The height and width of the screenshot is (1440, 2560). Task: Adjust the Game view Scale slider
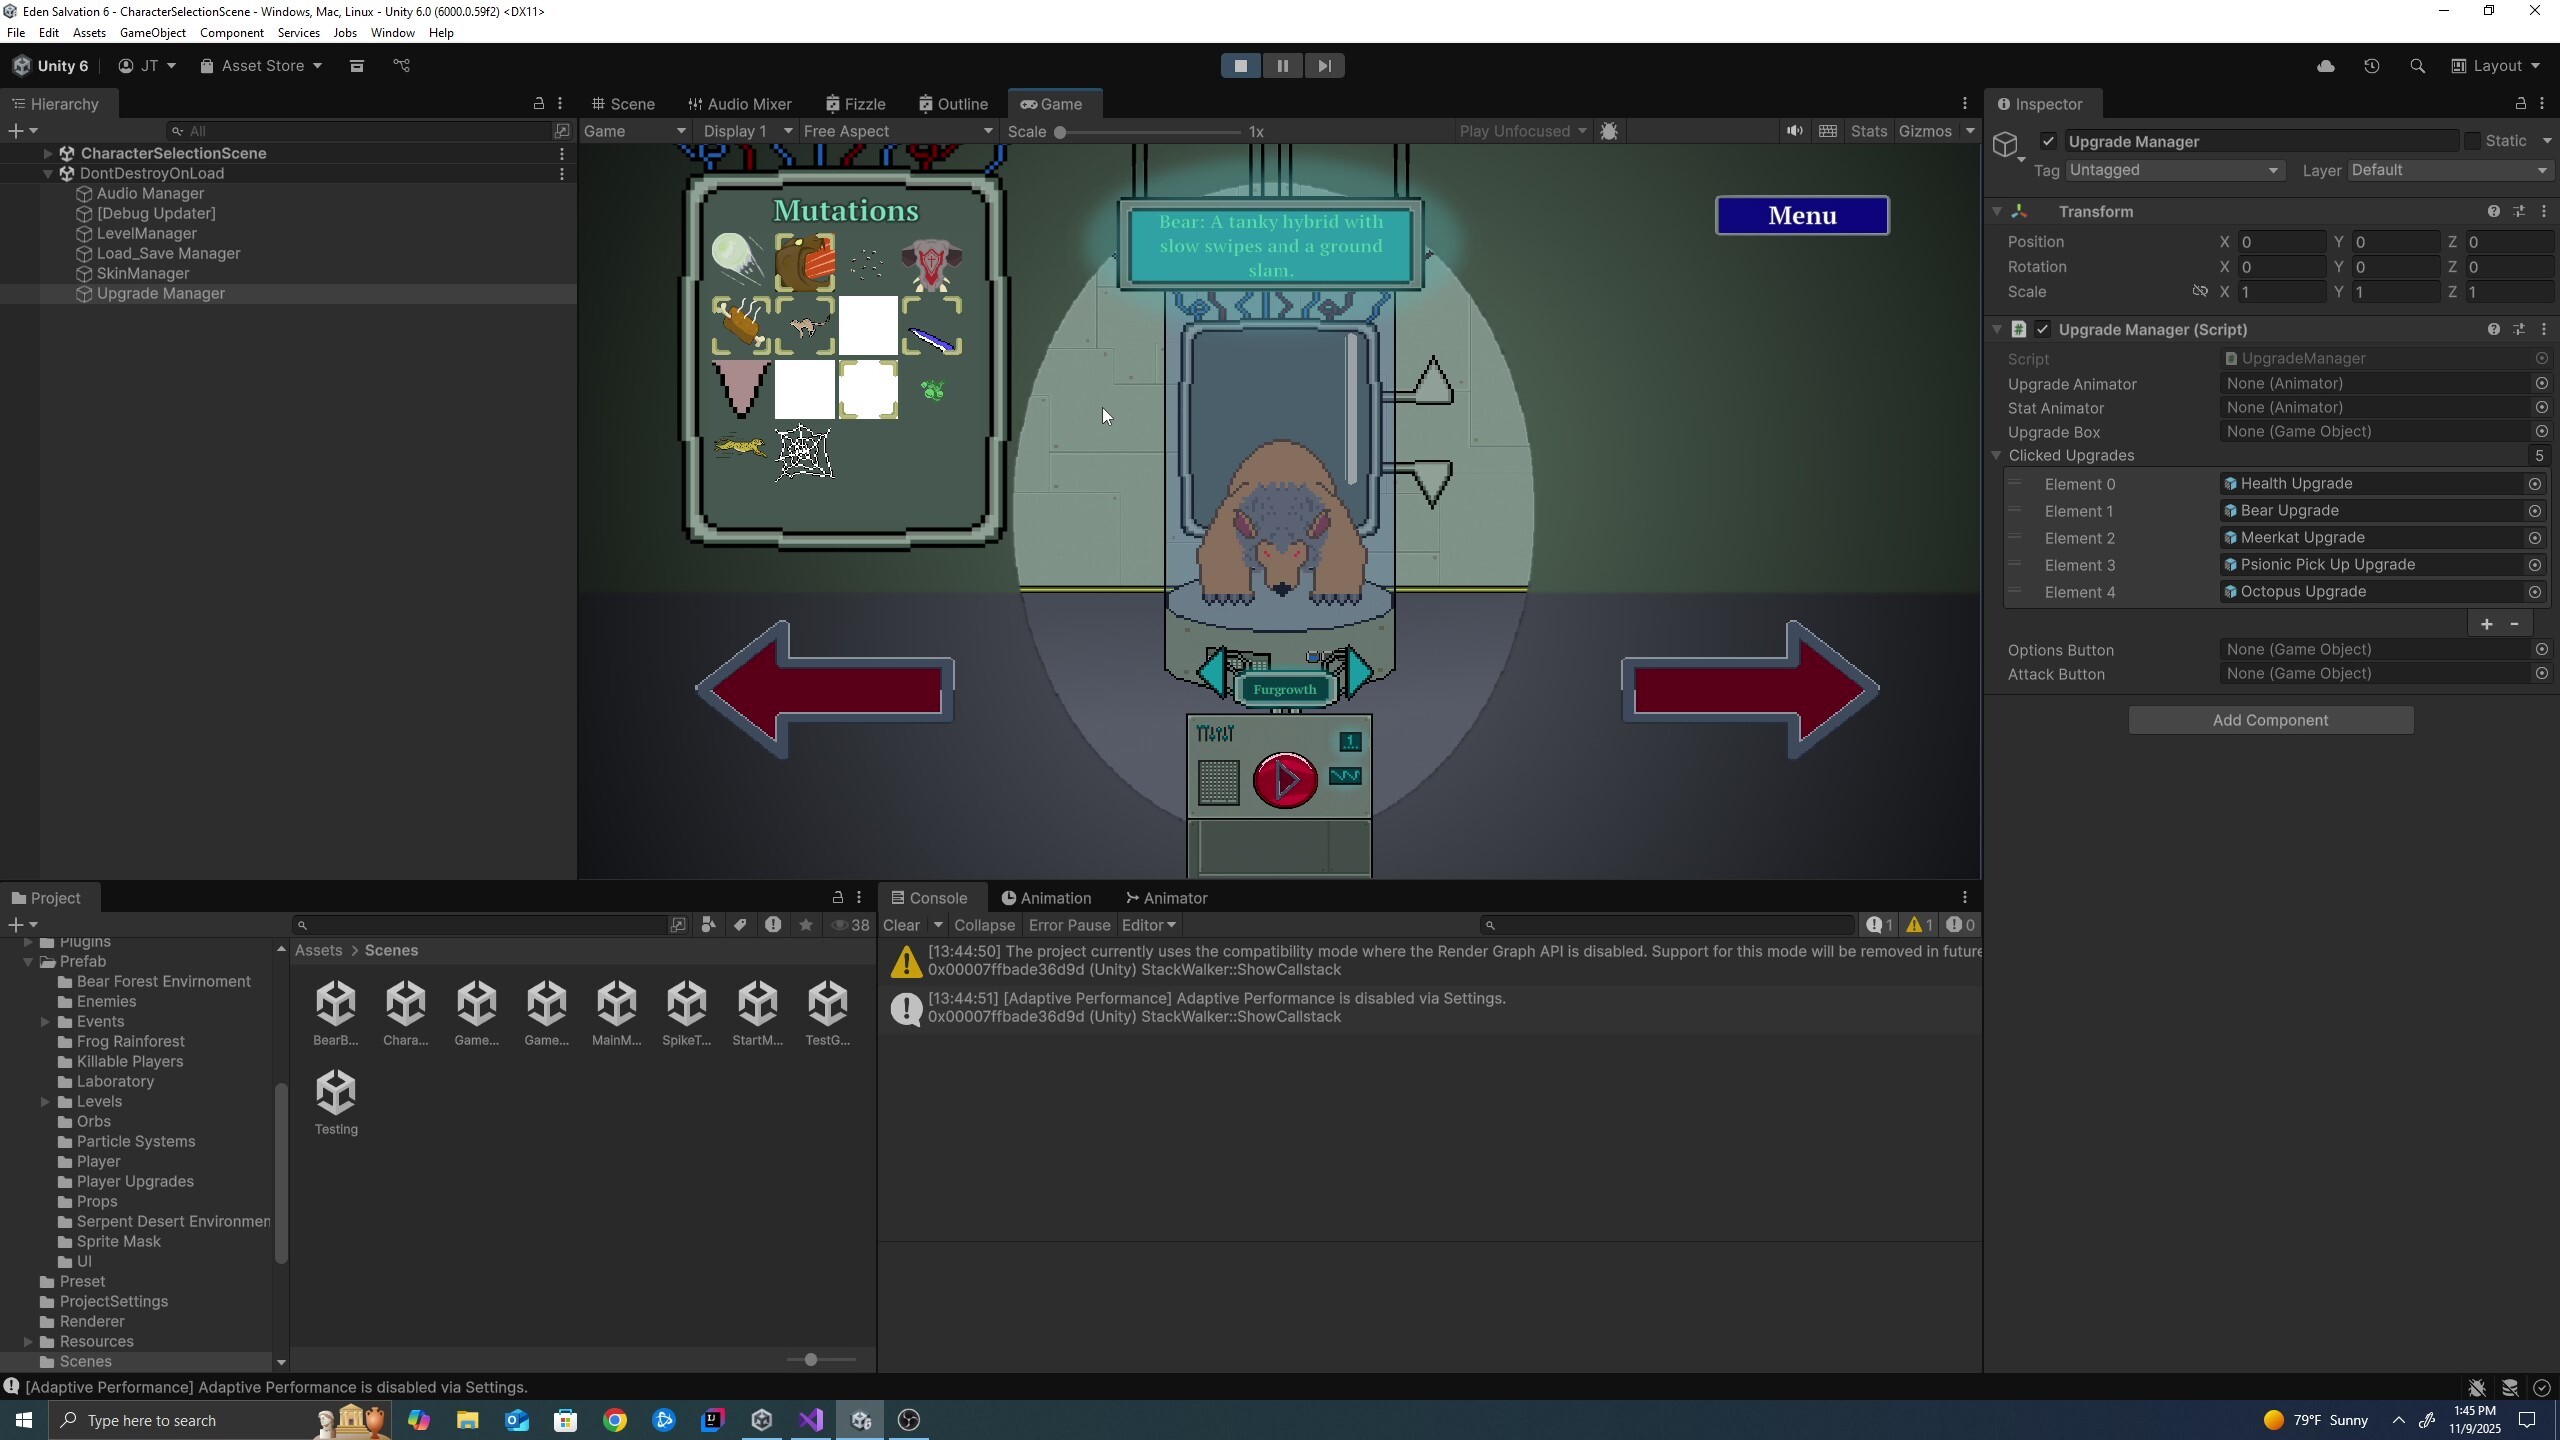pyautogui.click(x=1060, y=132)
